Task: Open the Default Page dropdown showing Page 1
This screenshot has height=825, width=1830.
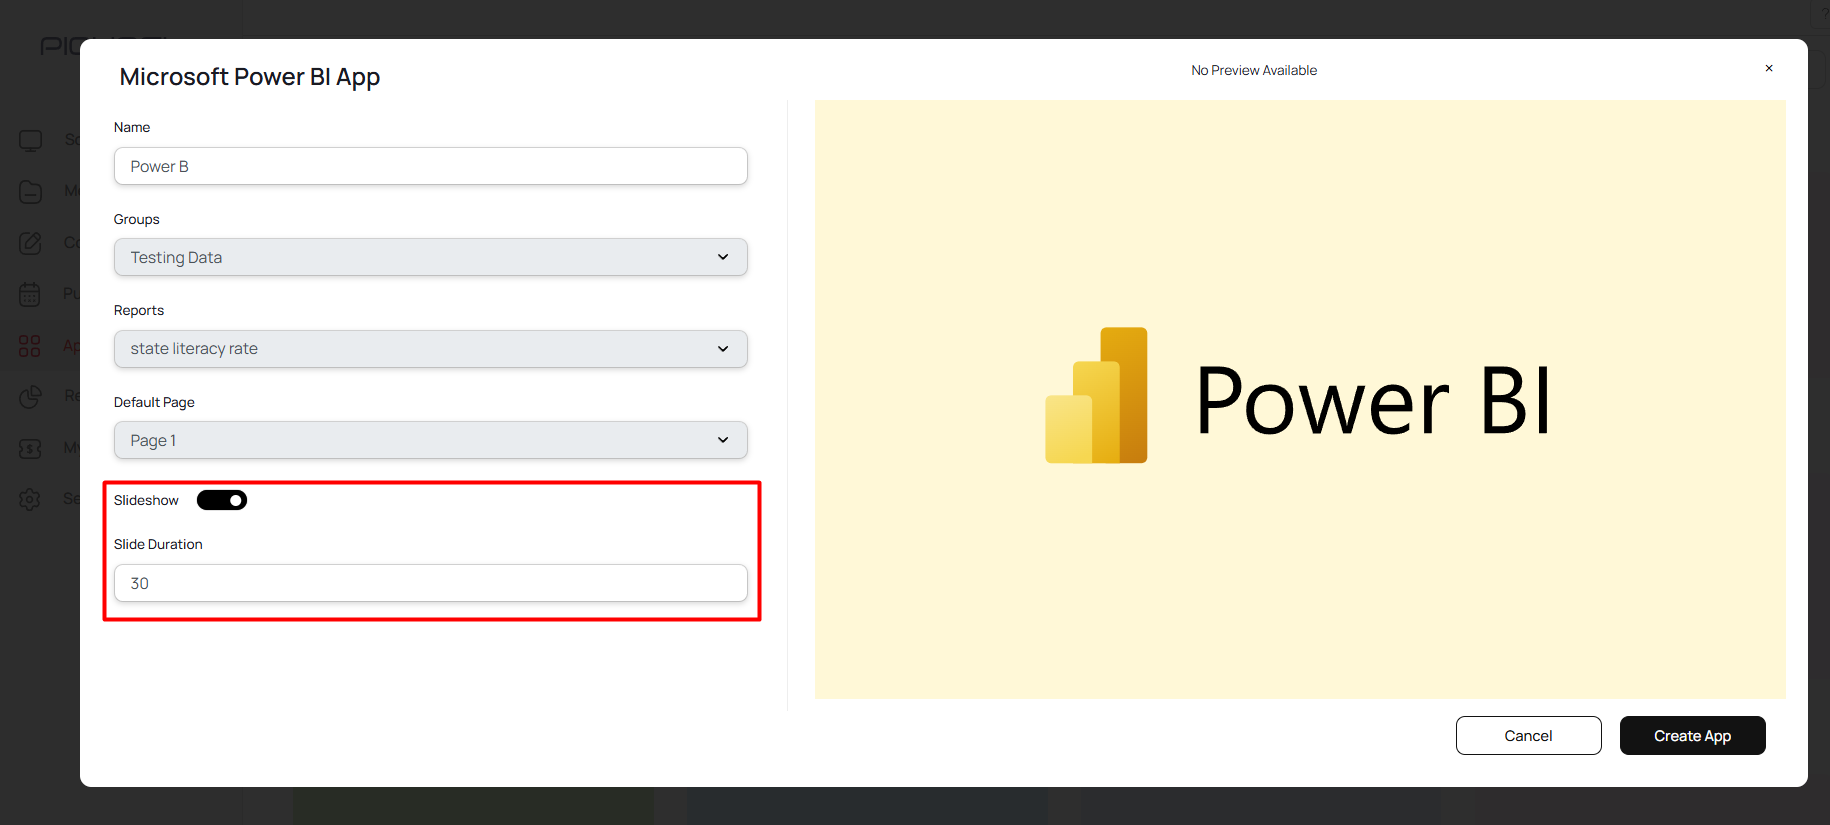Action: (431, 440)
